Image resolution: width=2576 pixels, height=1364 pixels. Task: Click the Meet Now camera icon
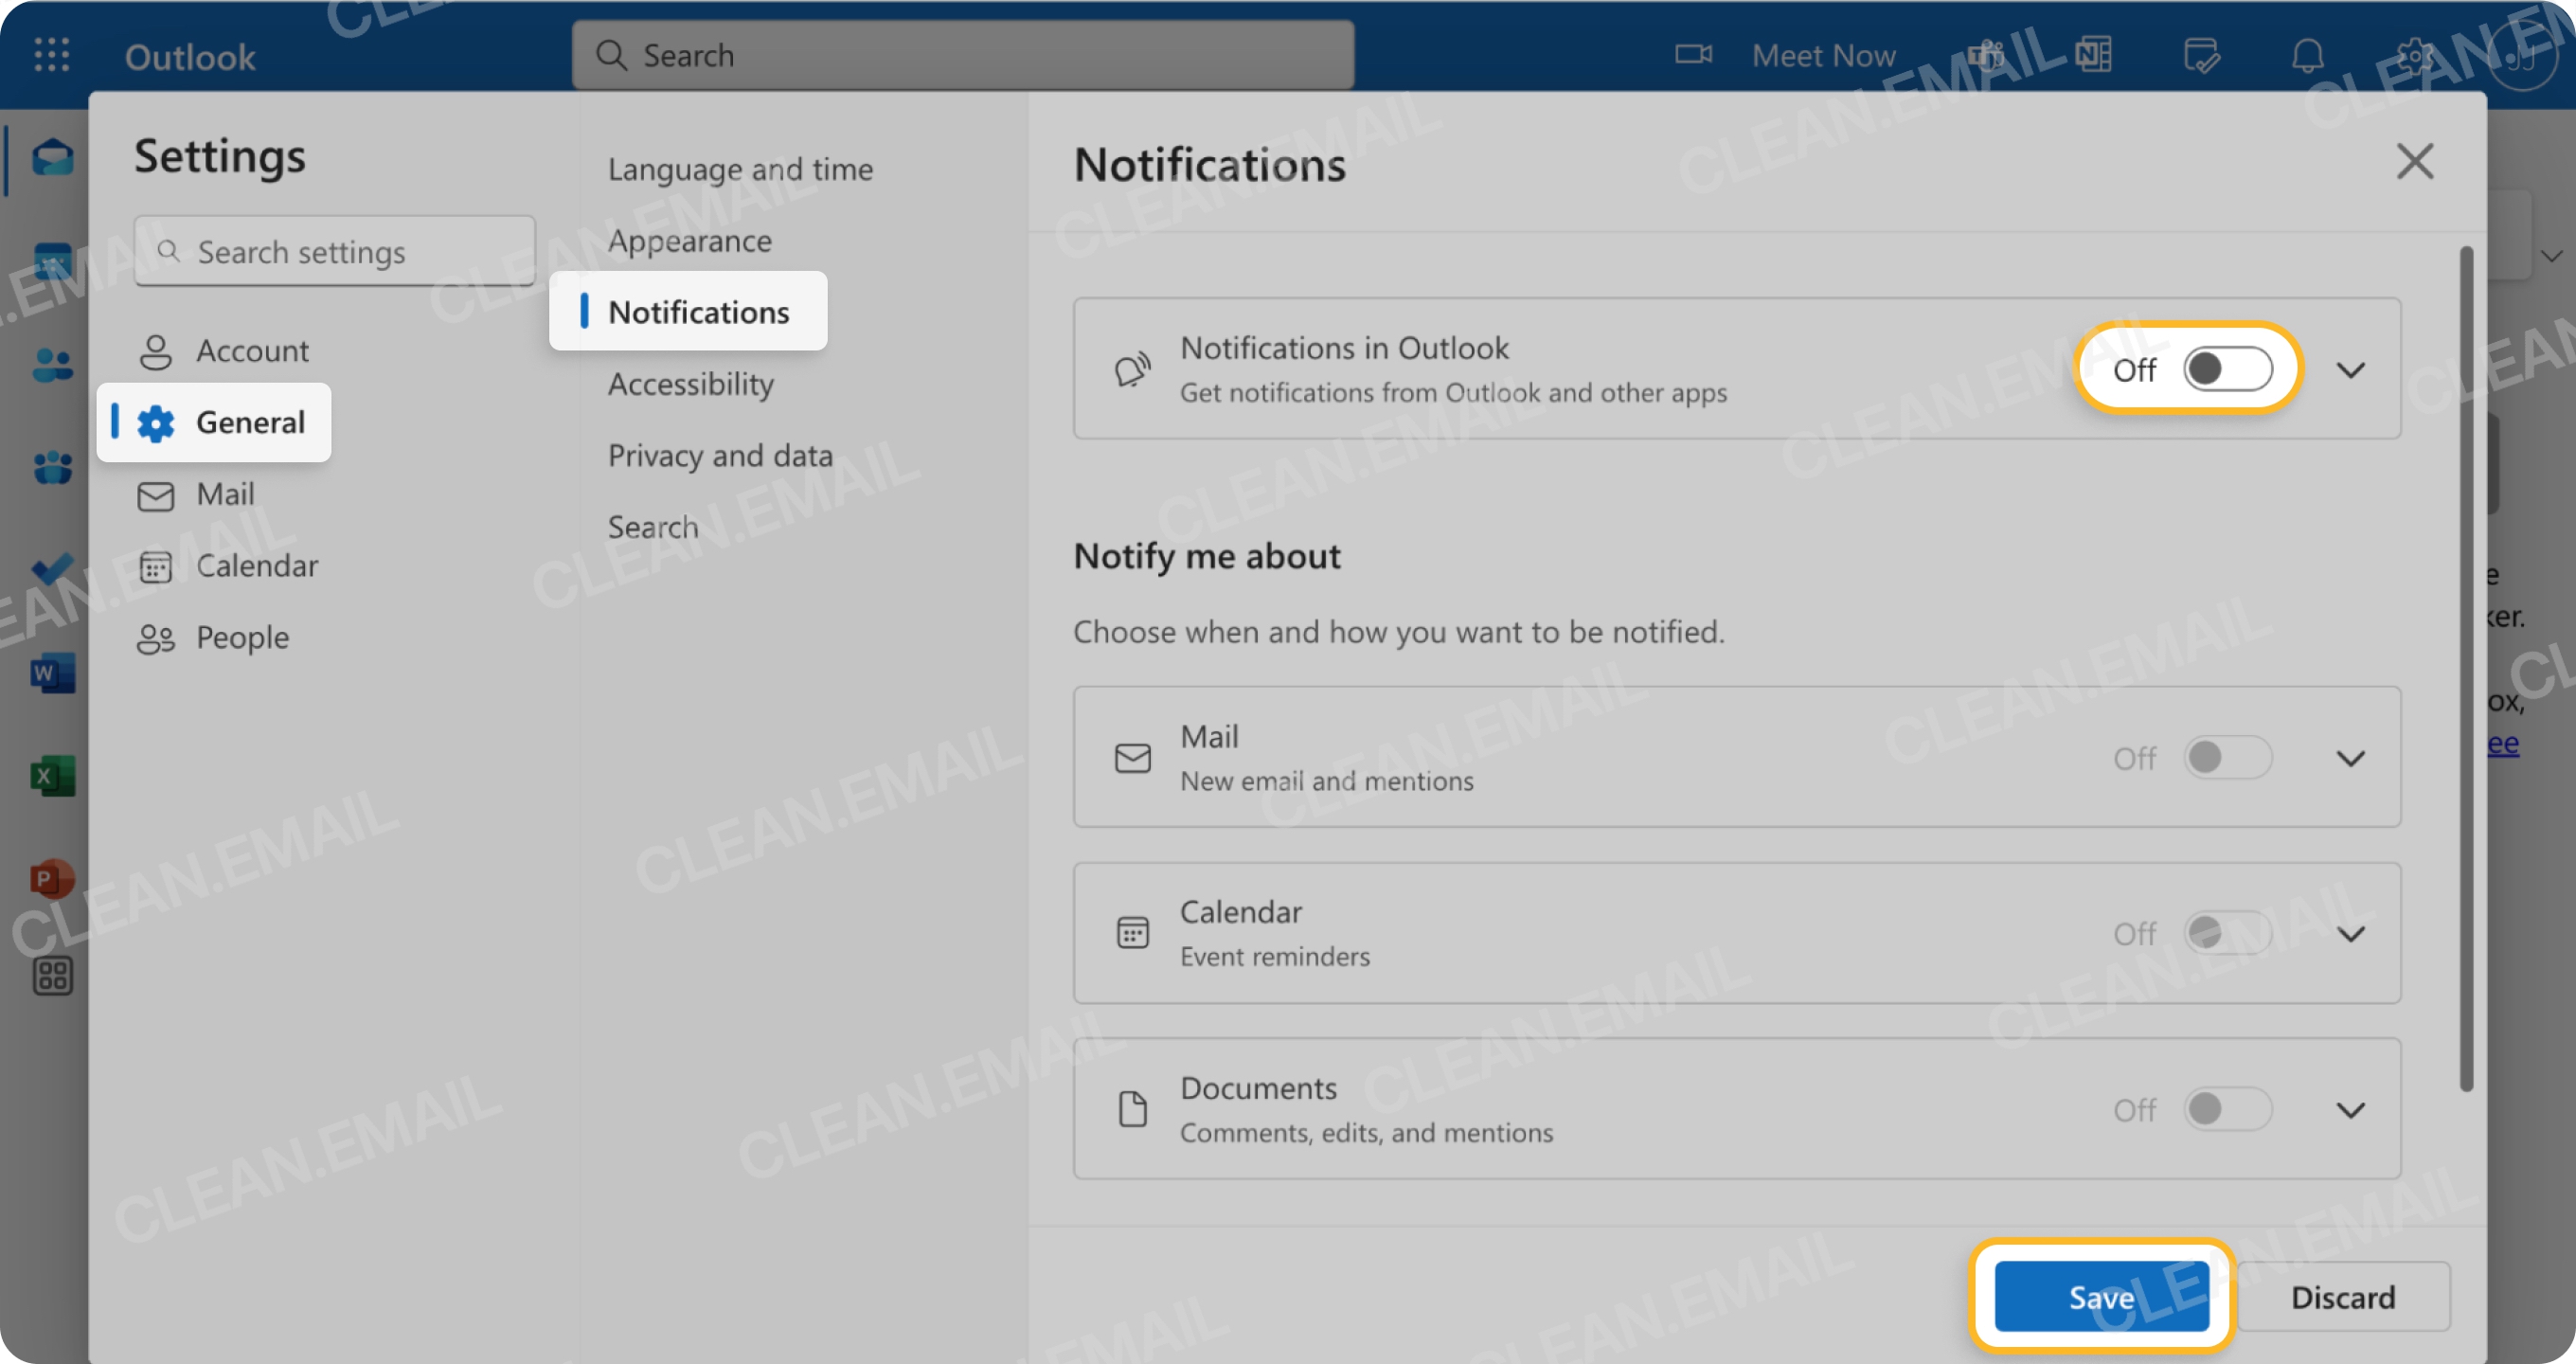point(1693,55)
